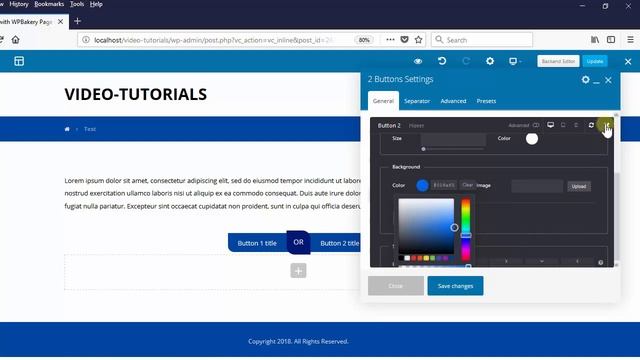640x360 pixels.
Task: Pick a shade in the color saturation square
Action: [x=426, y=226]
